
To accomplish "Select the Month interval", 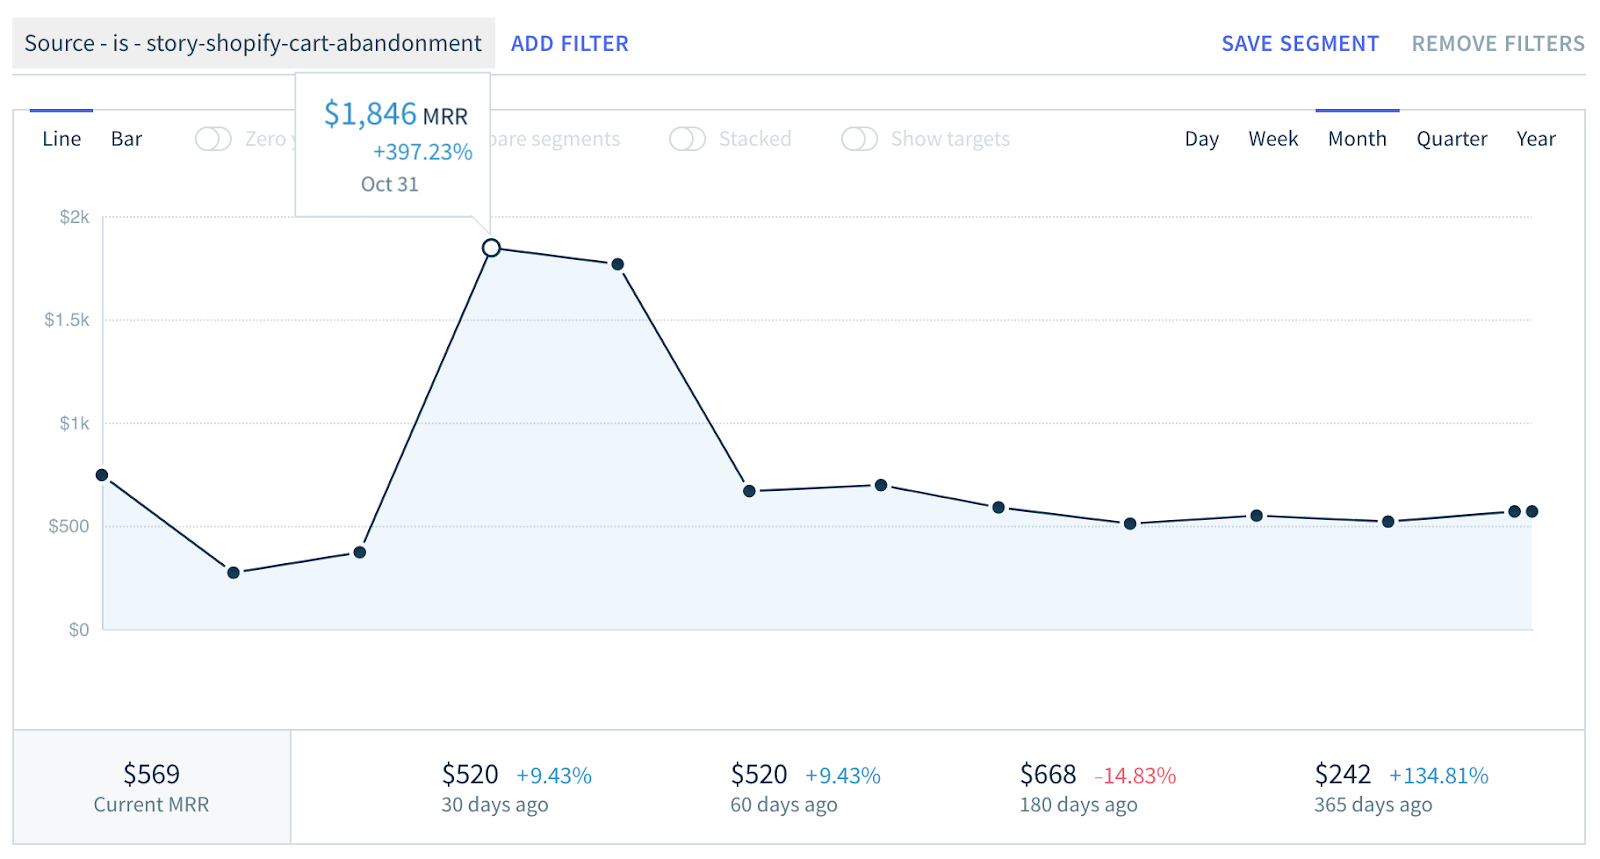I will pos(1356,139).
